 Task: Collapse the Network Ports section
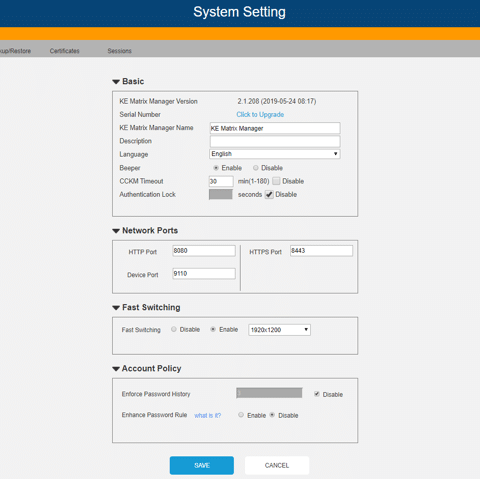pos(116,231)
